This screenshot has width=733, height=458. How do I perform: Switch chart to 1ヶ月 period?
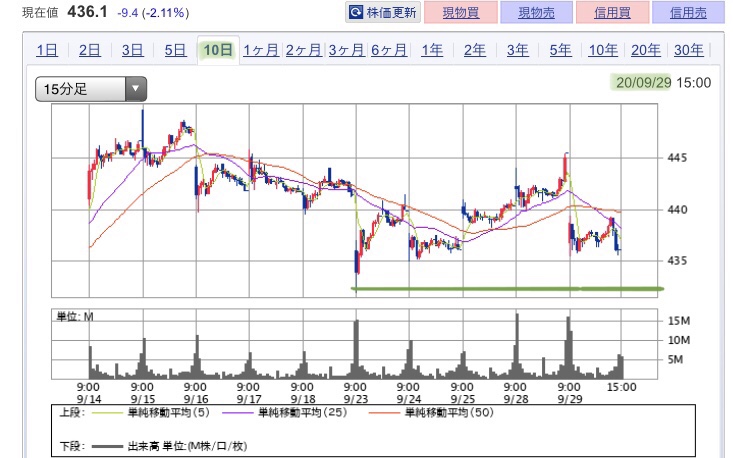[261, 50]
